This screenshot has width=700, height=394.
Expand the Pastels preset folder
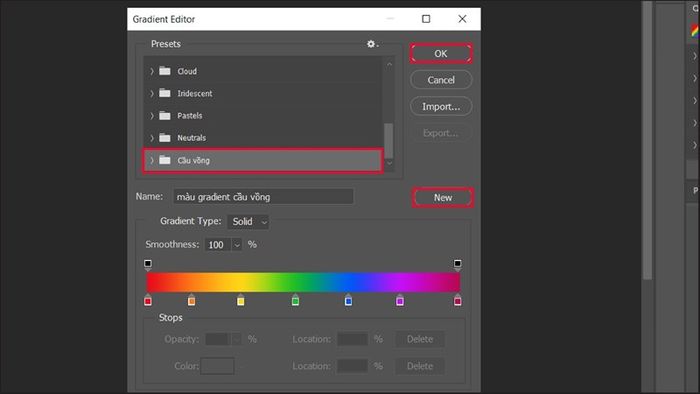(152, 116)
